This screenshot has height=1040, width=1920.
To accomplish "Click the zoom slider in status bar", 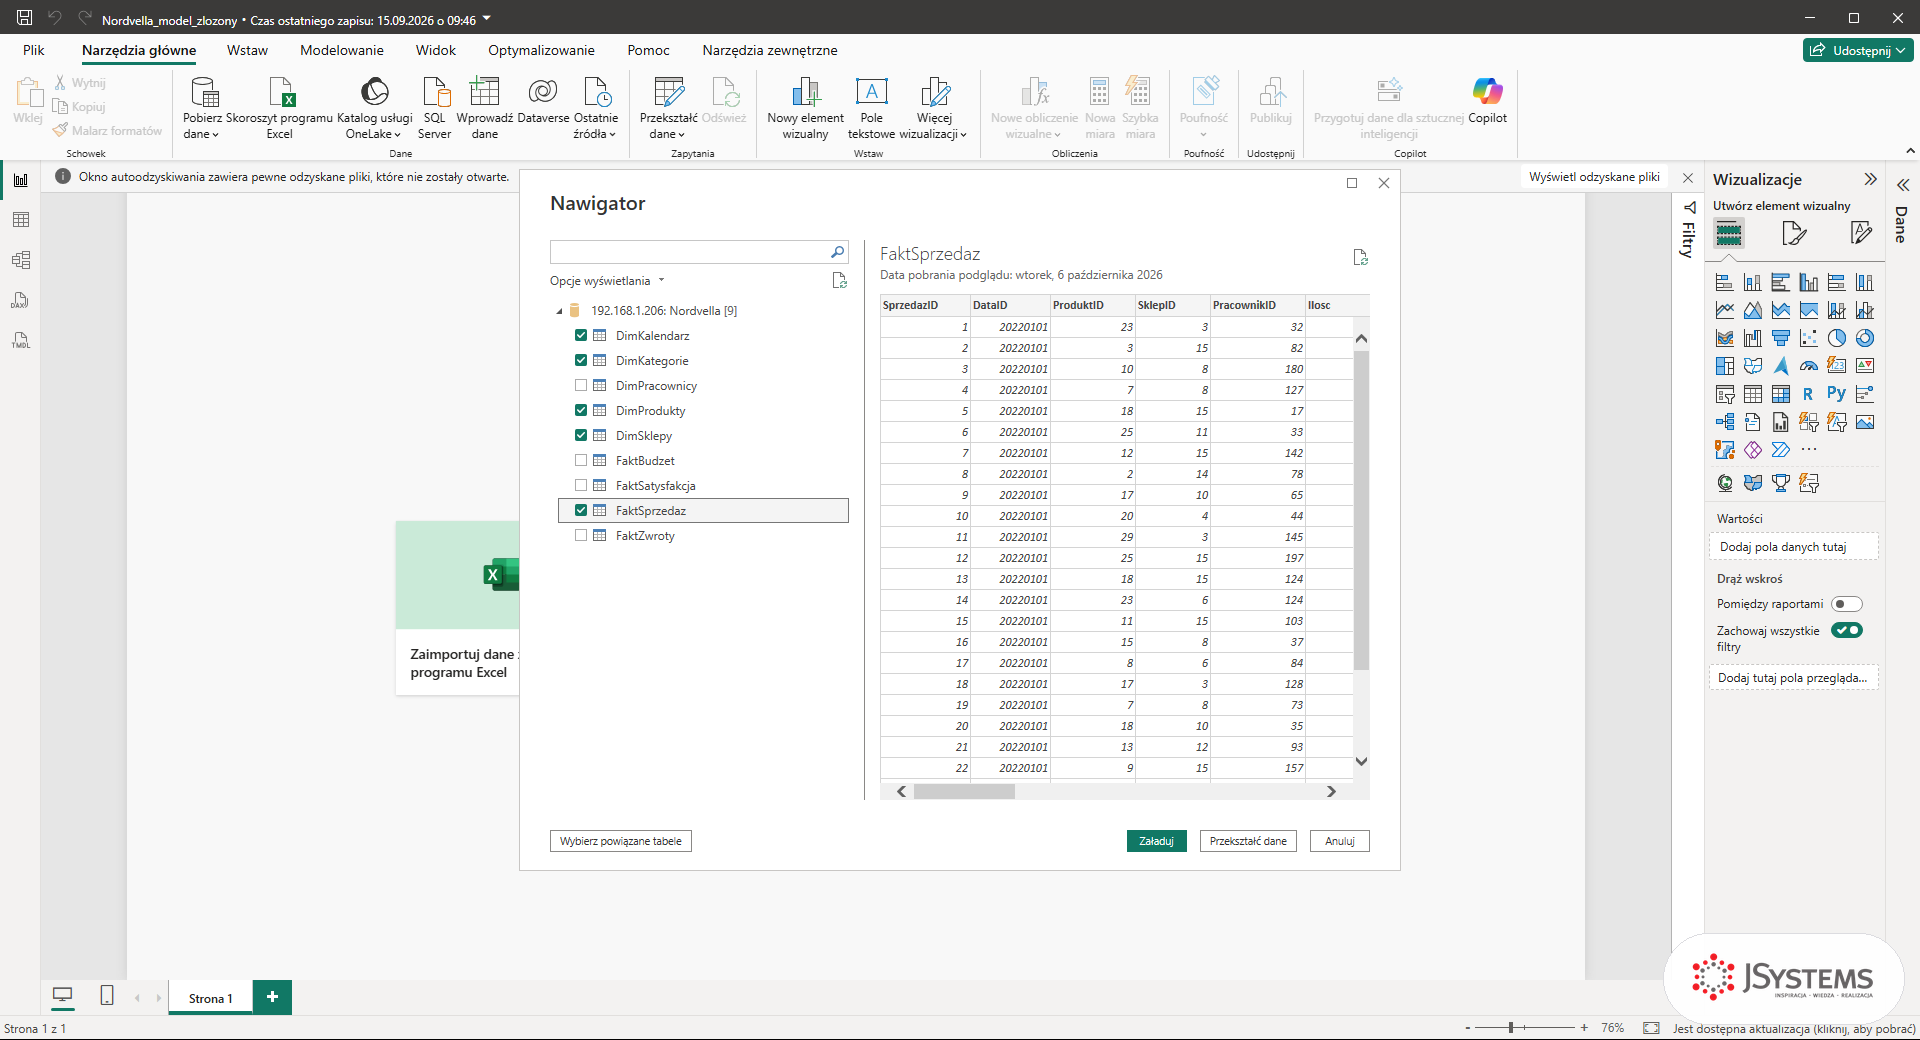I will point(1526,1027).
